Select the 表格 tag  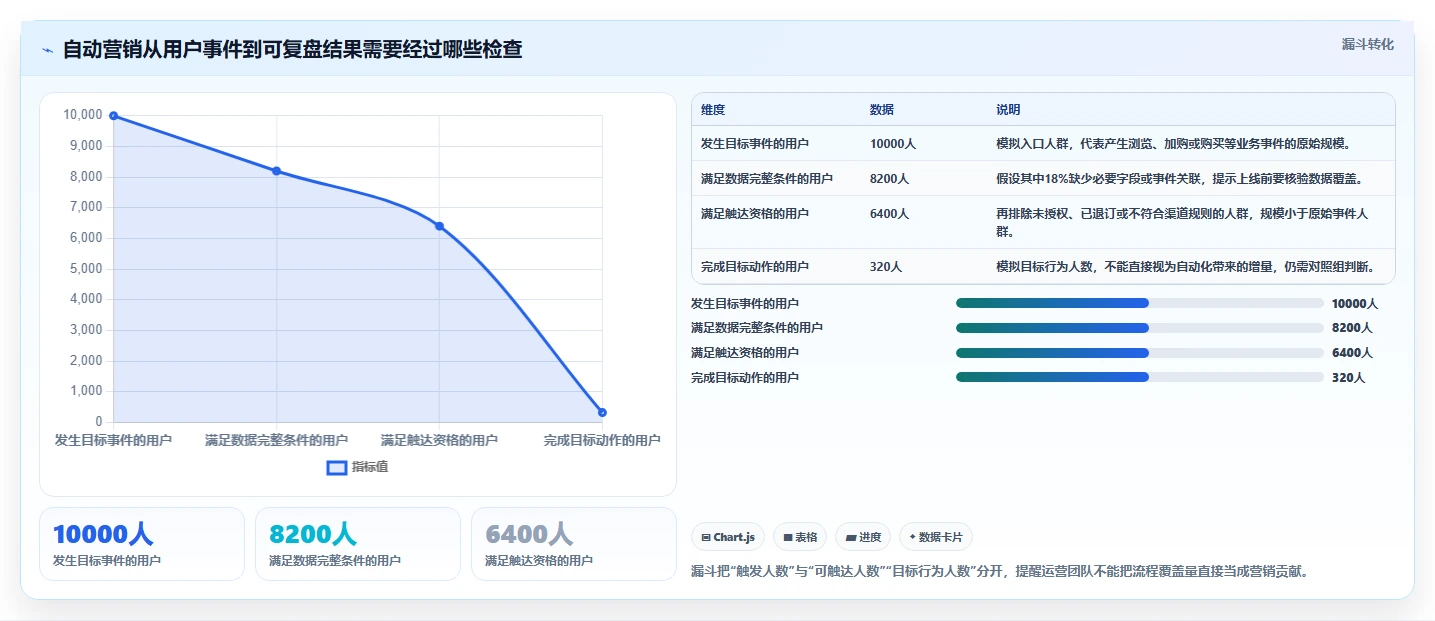click(800, 537)
